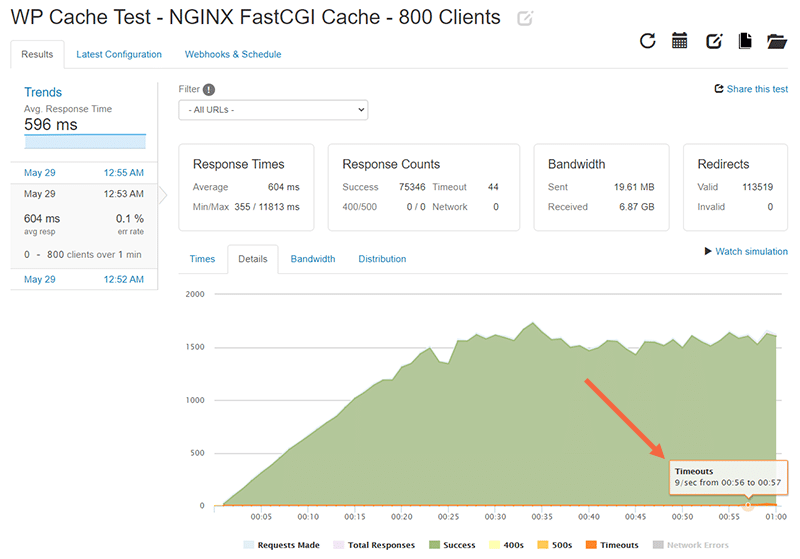The image size is (800, 559).
Task: Open the schedule calendar icon
Action: (x=680, y=41)
